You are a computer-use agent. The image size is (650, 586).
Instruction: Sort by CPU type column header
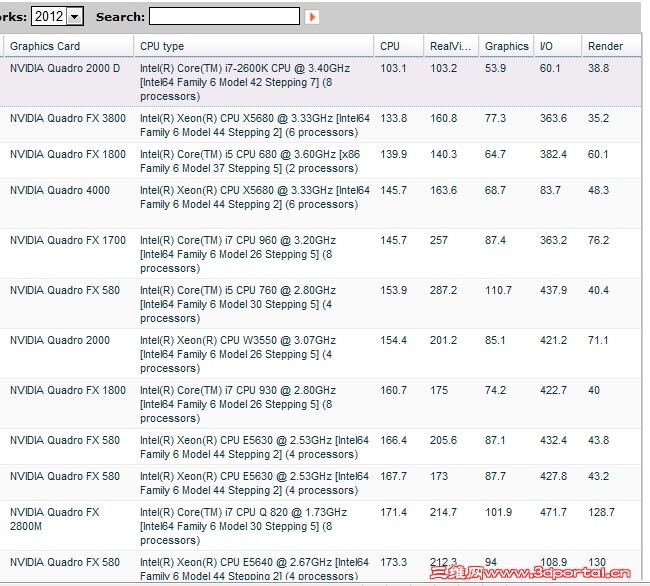tap(254, 46)
